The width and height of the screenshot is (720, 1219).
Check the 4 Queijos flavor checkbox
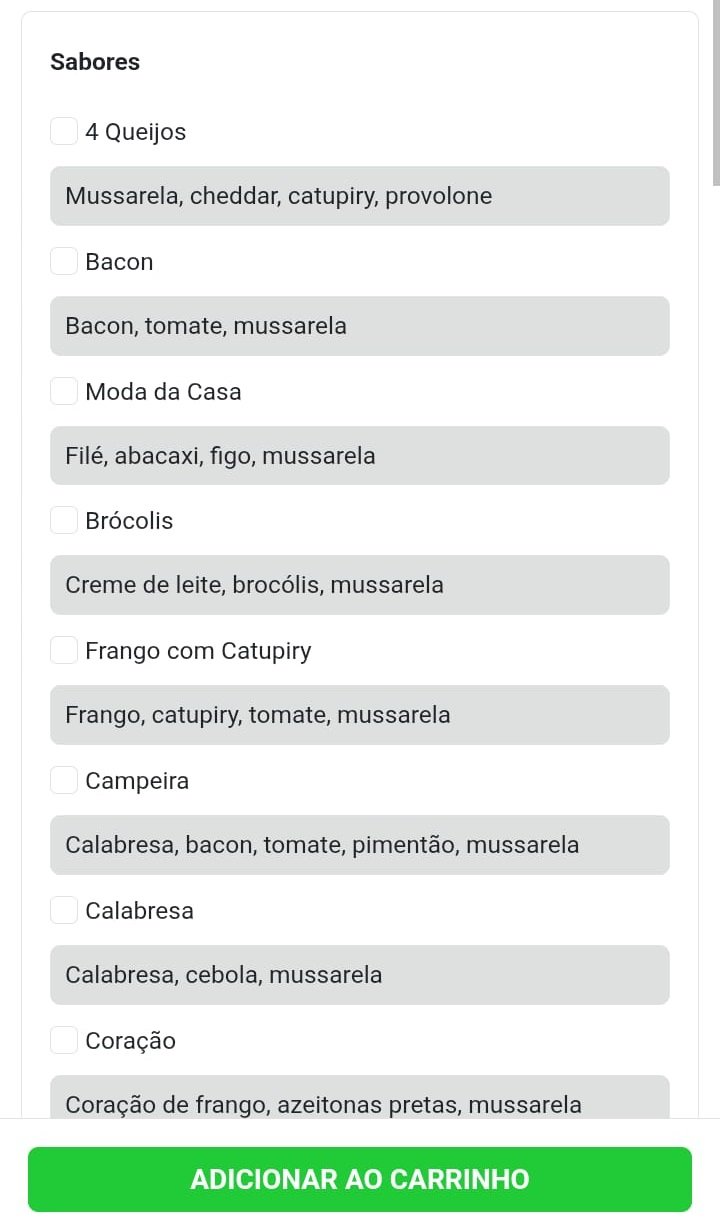click(64, 131)
